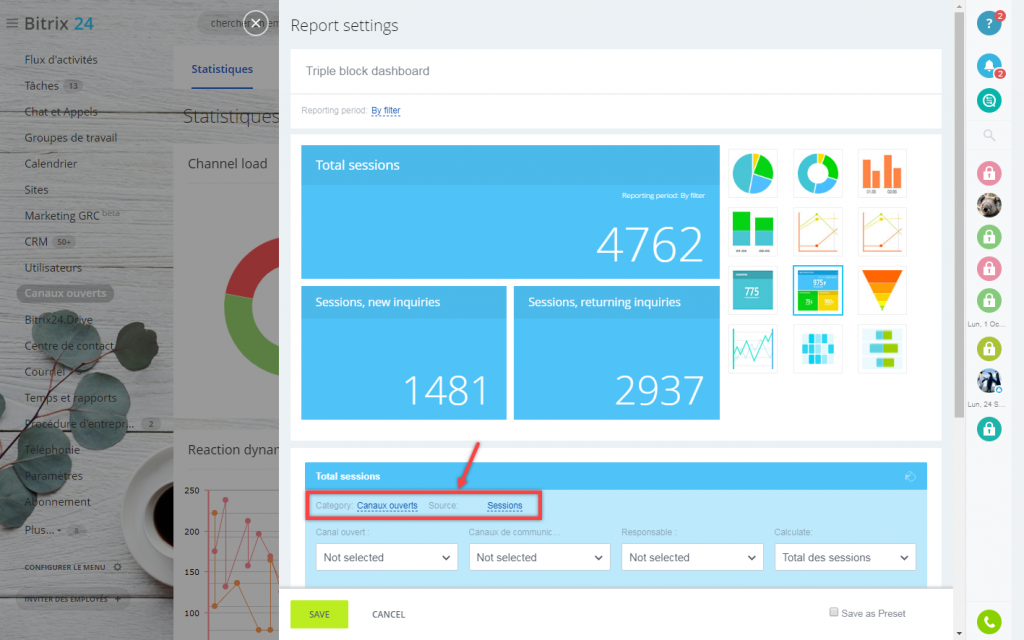The height and width of the screenshot is (640, 1024).
Task: Choose the orange bar chart widget
Action: point(882,174)
